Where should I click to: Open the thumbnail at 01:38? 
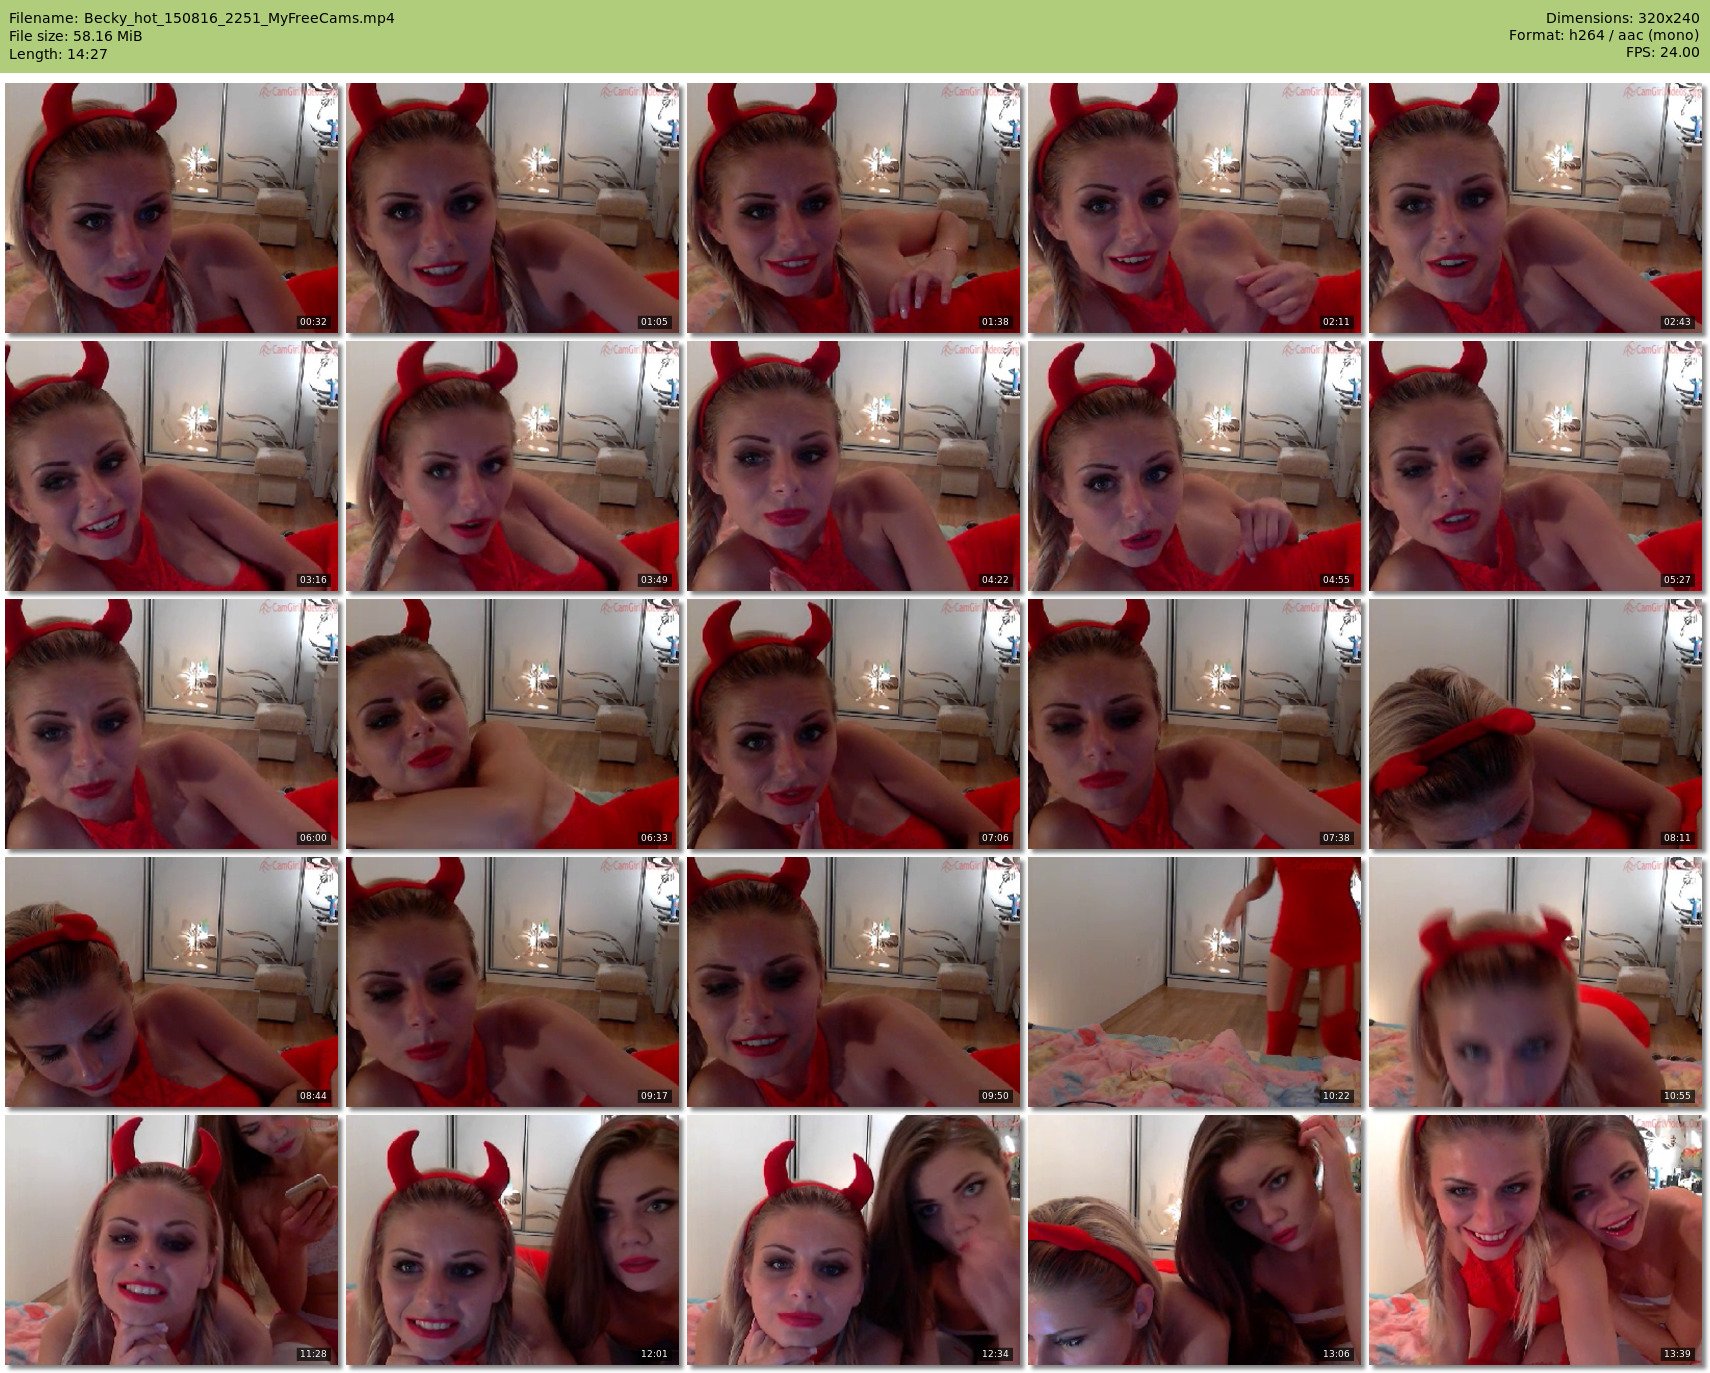point(853,208)
